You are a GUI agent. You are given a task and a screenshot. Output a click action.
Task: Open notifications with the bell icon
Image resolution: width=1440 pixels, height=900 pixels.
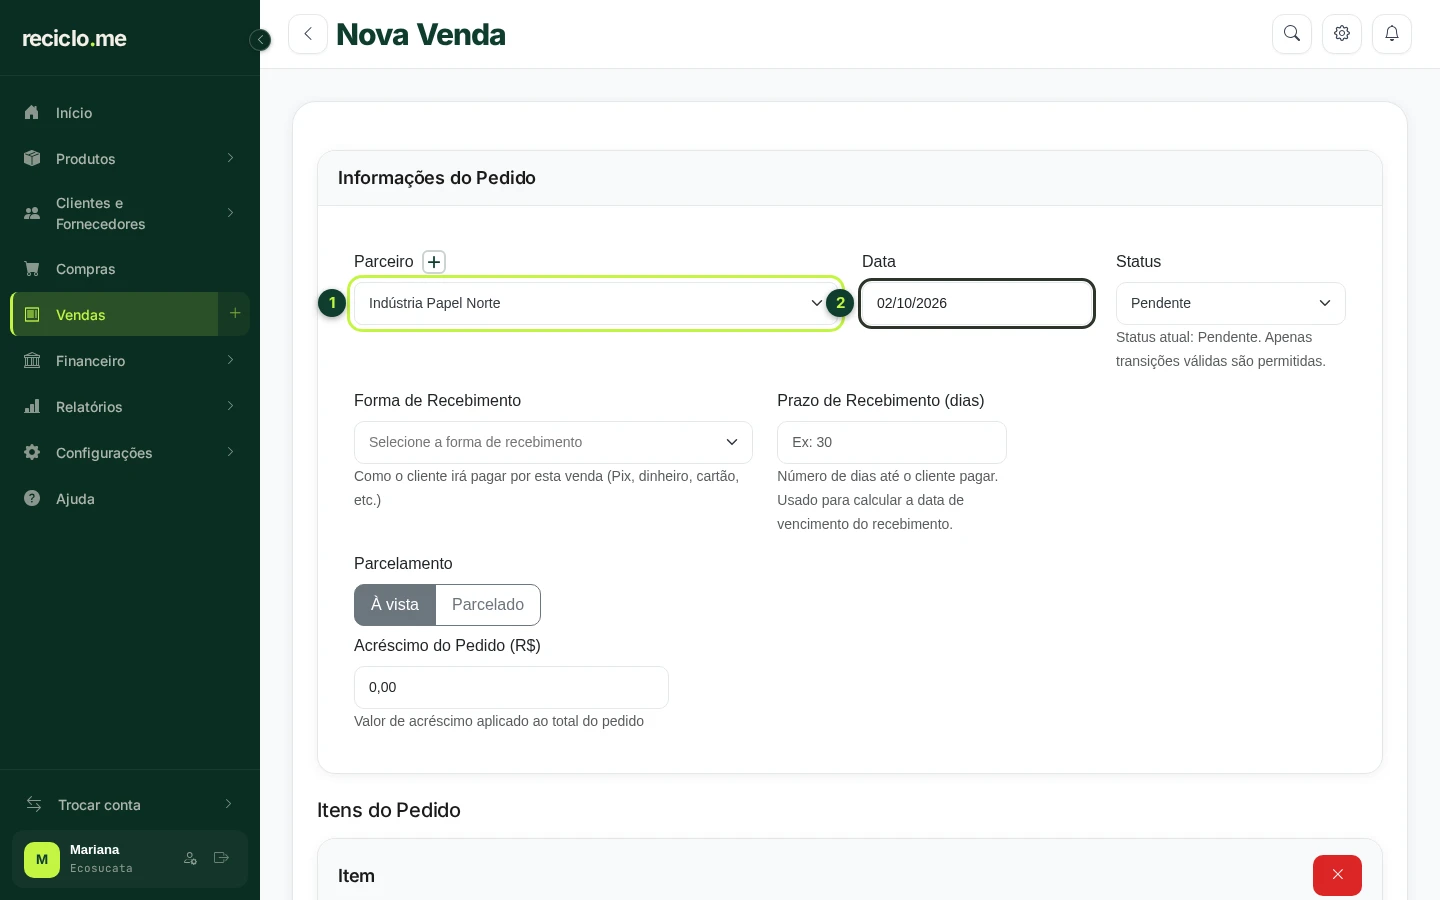[x=1392, y=34]
